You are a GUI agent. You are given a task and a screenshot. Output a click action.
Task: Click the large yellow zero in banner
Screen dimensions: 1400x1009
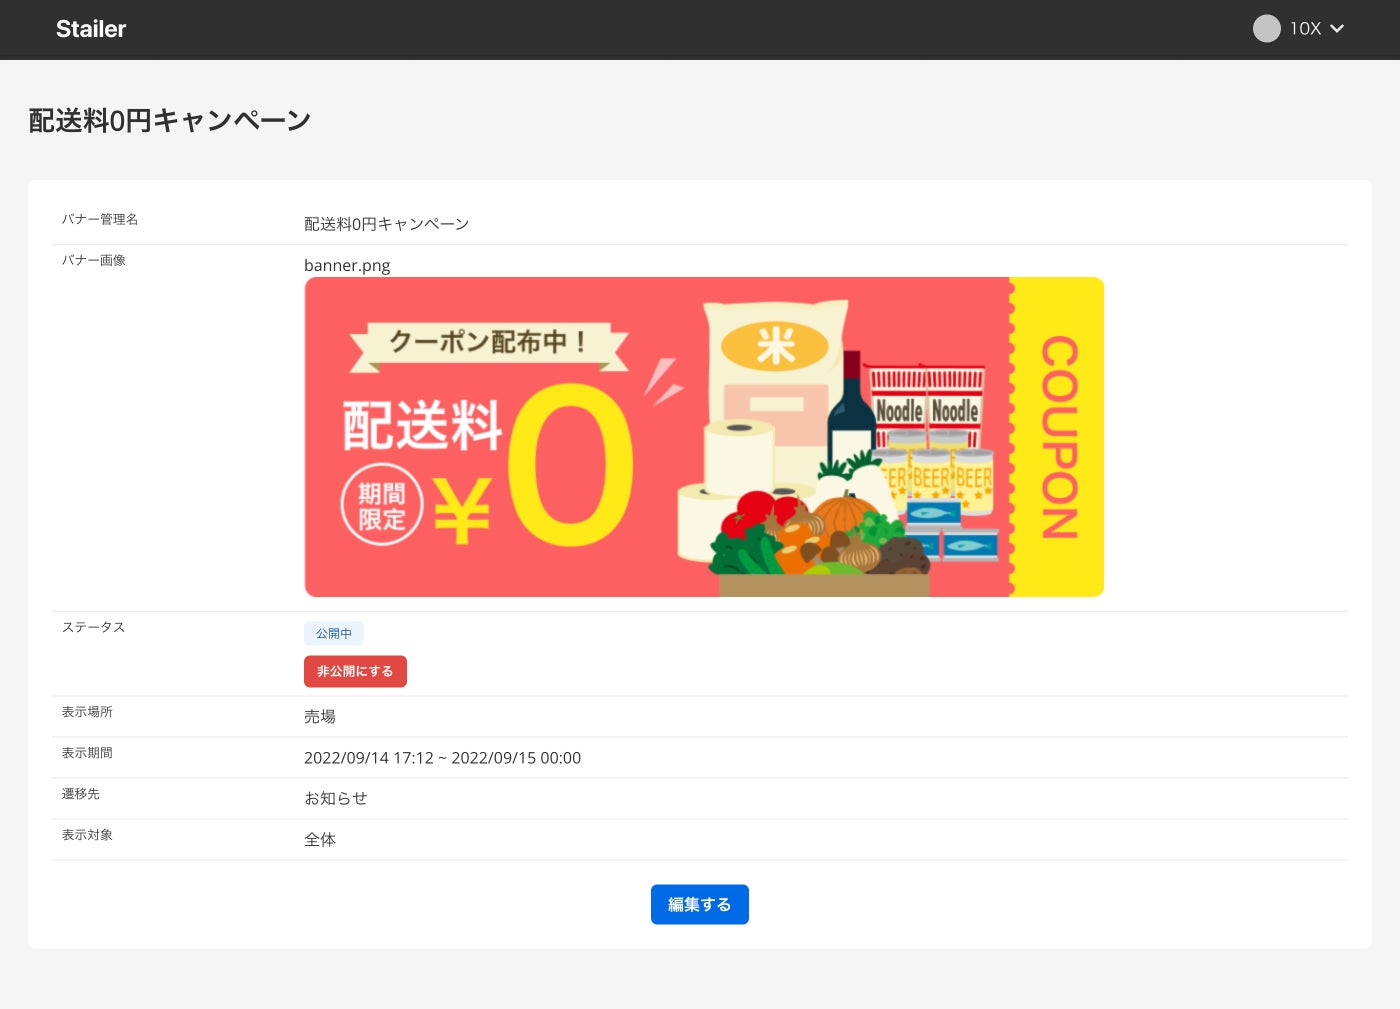pyautogui.click(x=571, y=465)
